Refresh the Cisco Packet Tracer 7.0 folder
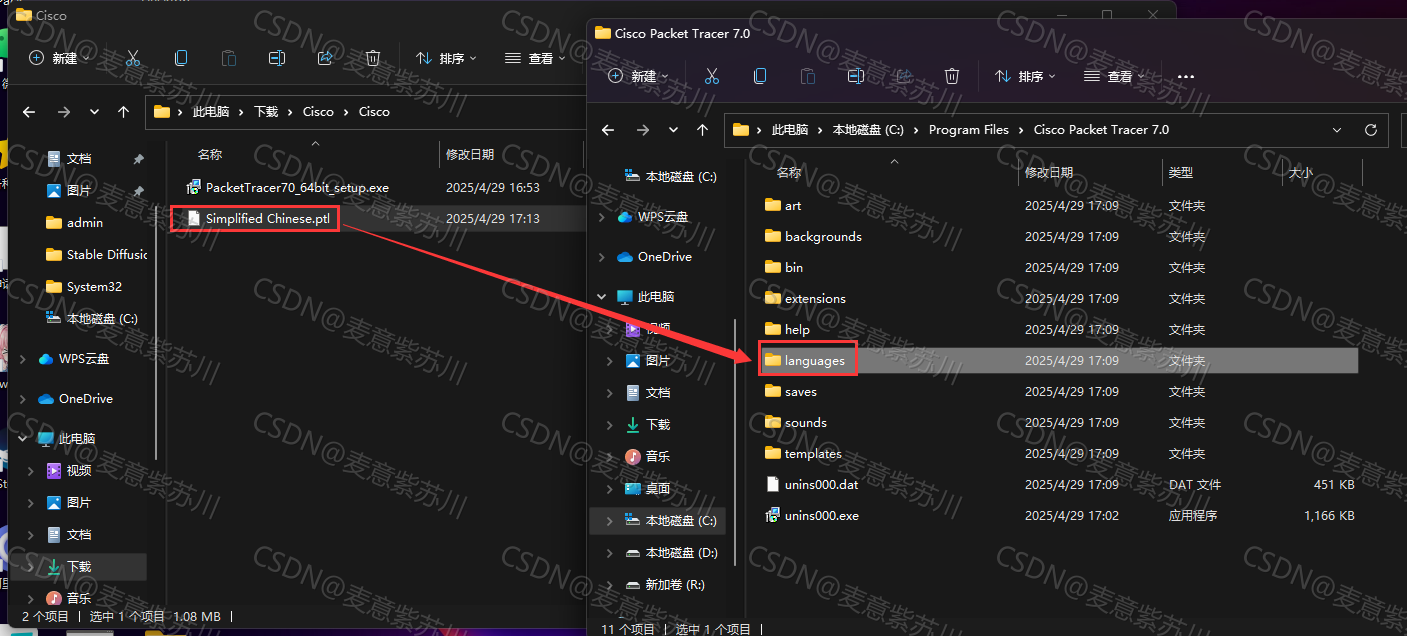The image size is (1407, 636). [x=1371, y=130]
